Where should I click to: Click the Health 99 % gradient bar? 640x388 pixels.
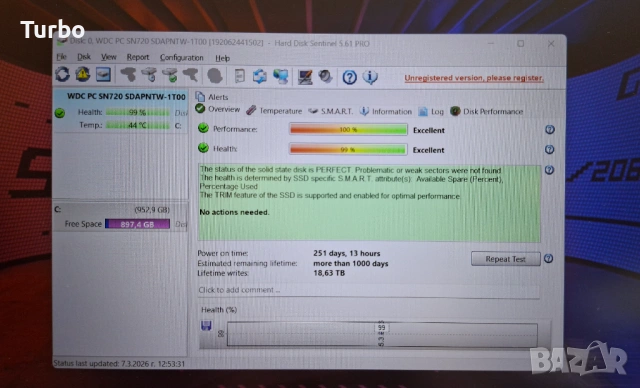(x=348, y=149)
